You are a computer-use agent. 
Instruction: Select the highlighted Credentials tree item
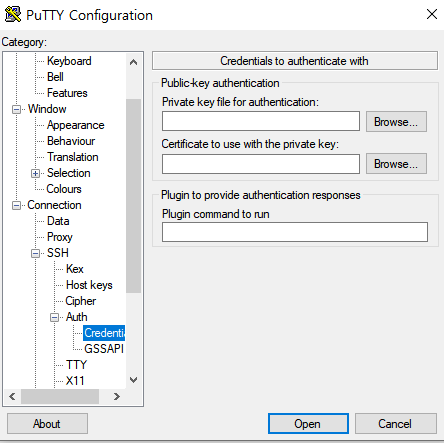pos(104,333)
